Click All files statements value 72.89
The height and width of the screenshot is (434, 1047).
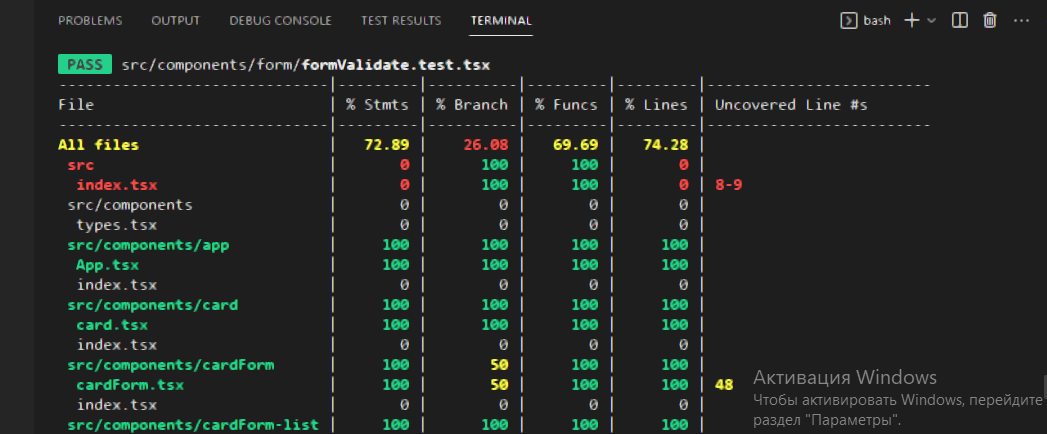pyautogui.click(x=387, y=145)
